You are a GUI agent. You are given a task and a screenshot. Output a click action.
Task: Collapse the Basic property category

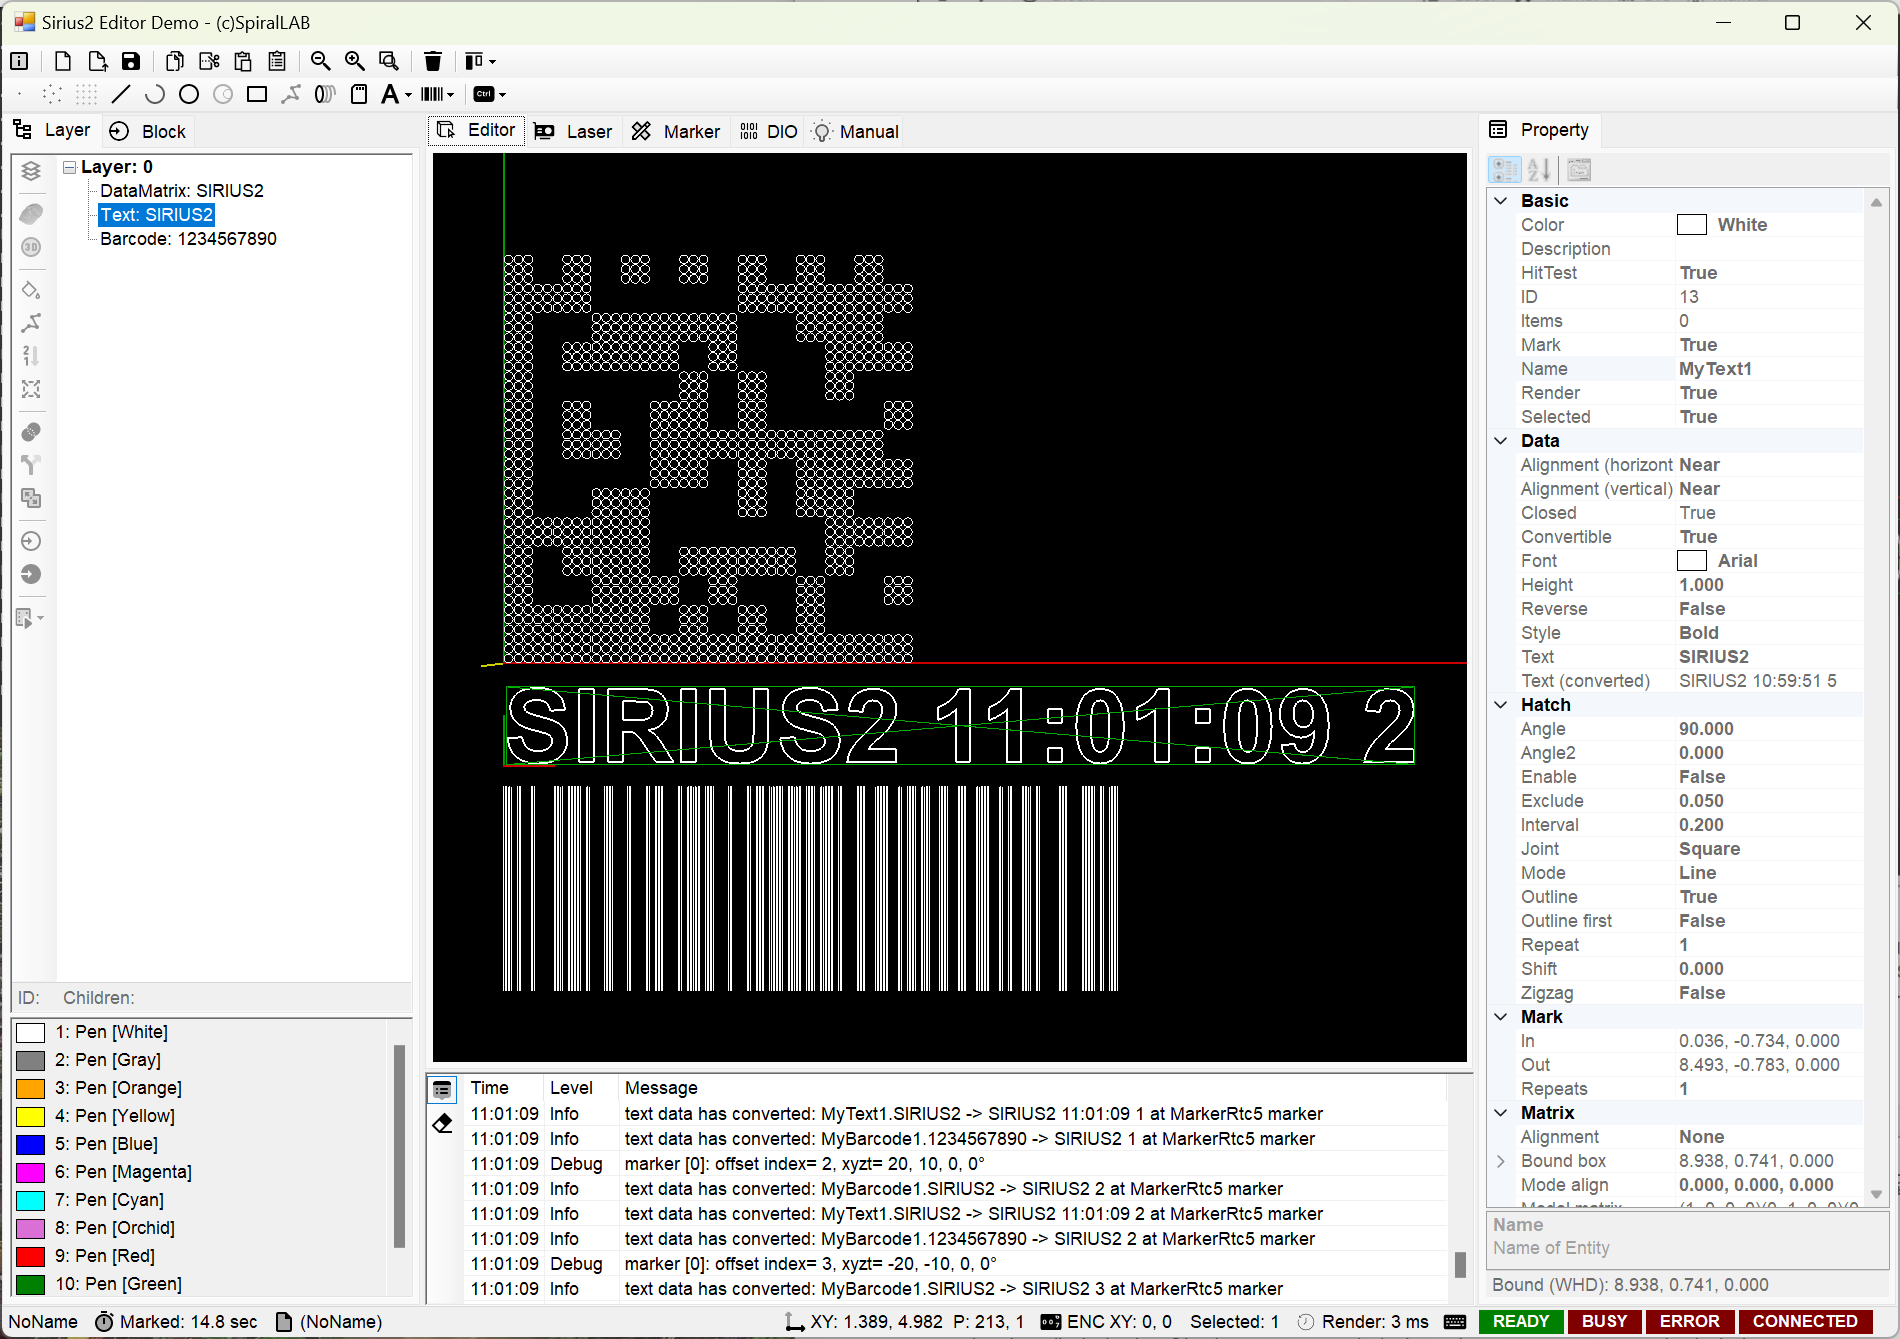tap(1501, 201)
